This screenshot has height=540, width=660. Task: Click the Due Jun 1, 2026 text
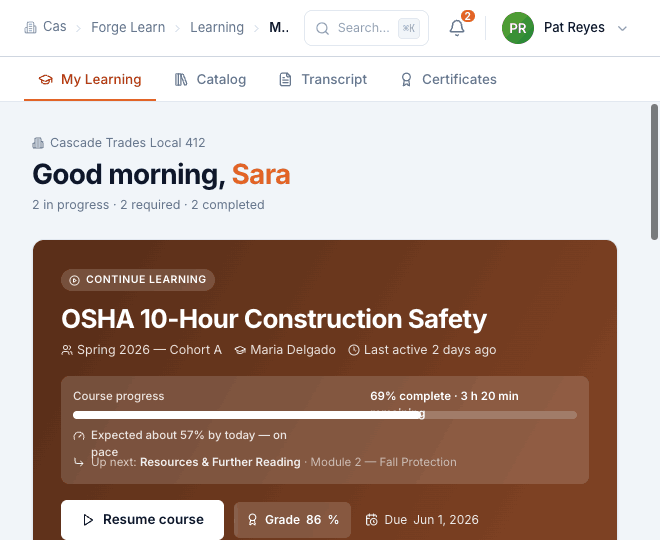click(x=431, y=520)
